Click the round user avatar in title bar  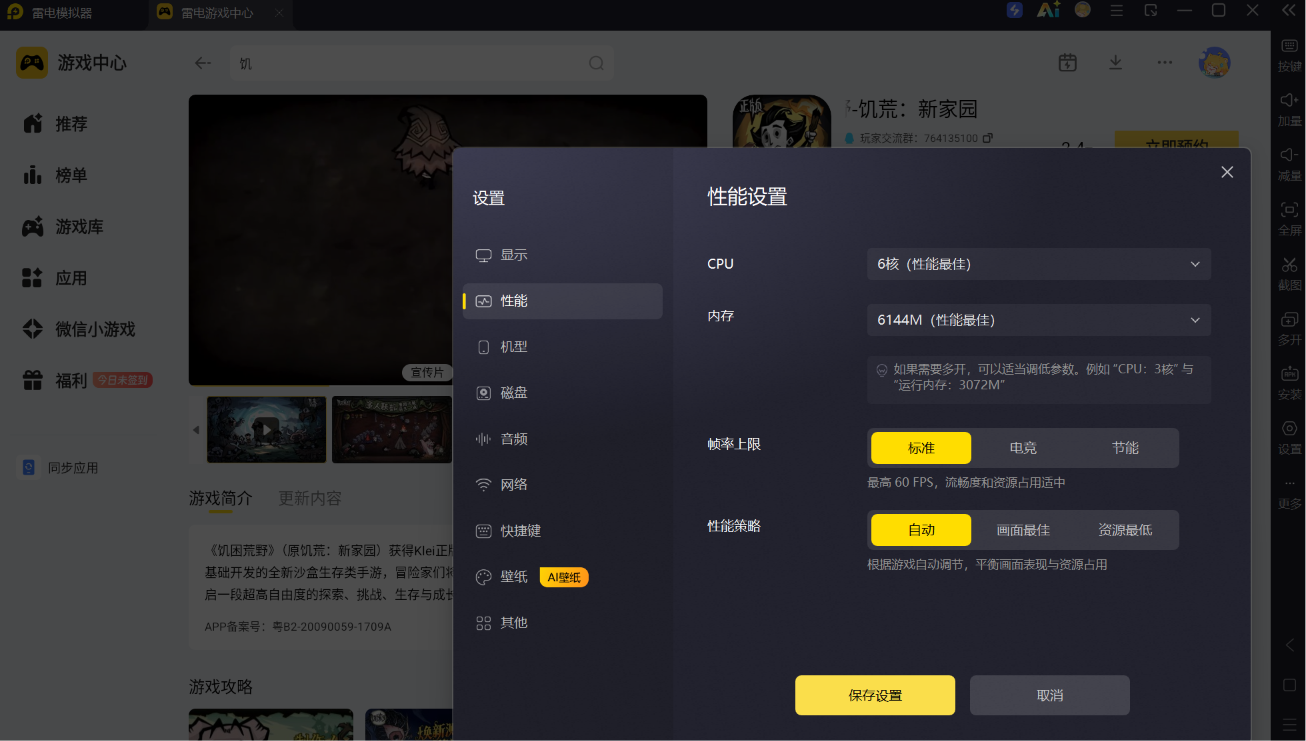(1082, 10)
